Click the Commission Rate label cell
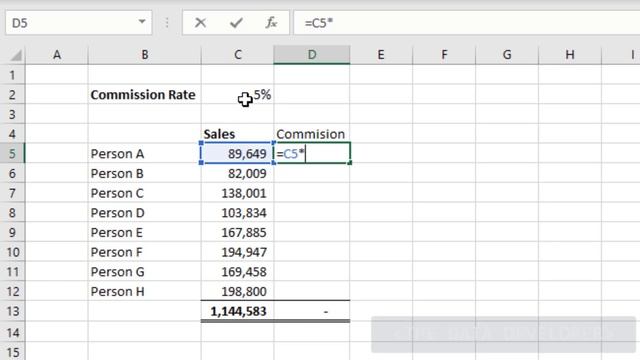This screenshot has width=640, height=360. tap(144, 95)
